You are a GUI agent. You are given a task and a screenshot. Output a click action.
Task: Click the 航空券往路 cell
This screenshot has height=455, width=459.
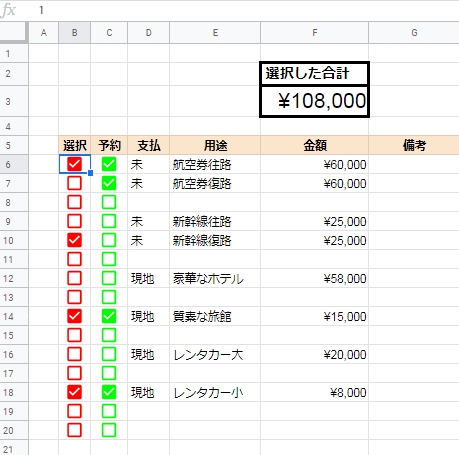coord(215,164)
